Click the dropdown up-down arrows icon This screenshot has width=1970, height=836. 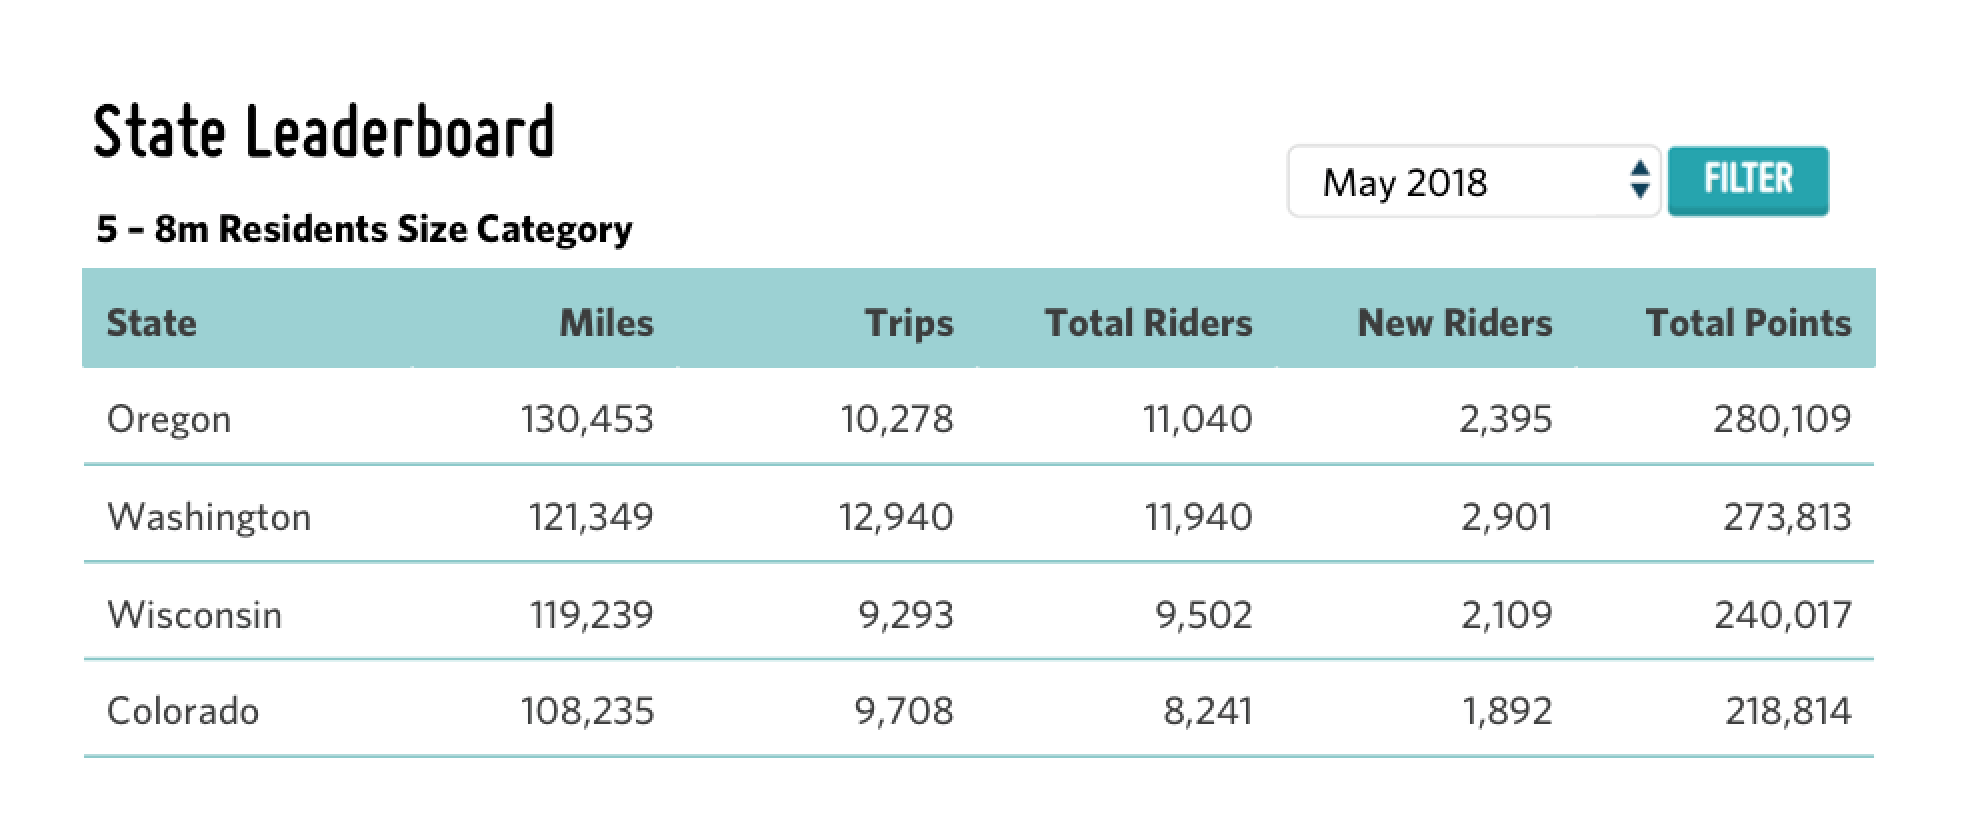pos(1640,180)
